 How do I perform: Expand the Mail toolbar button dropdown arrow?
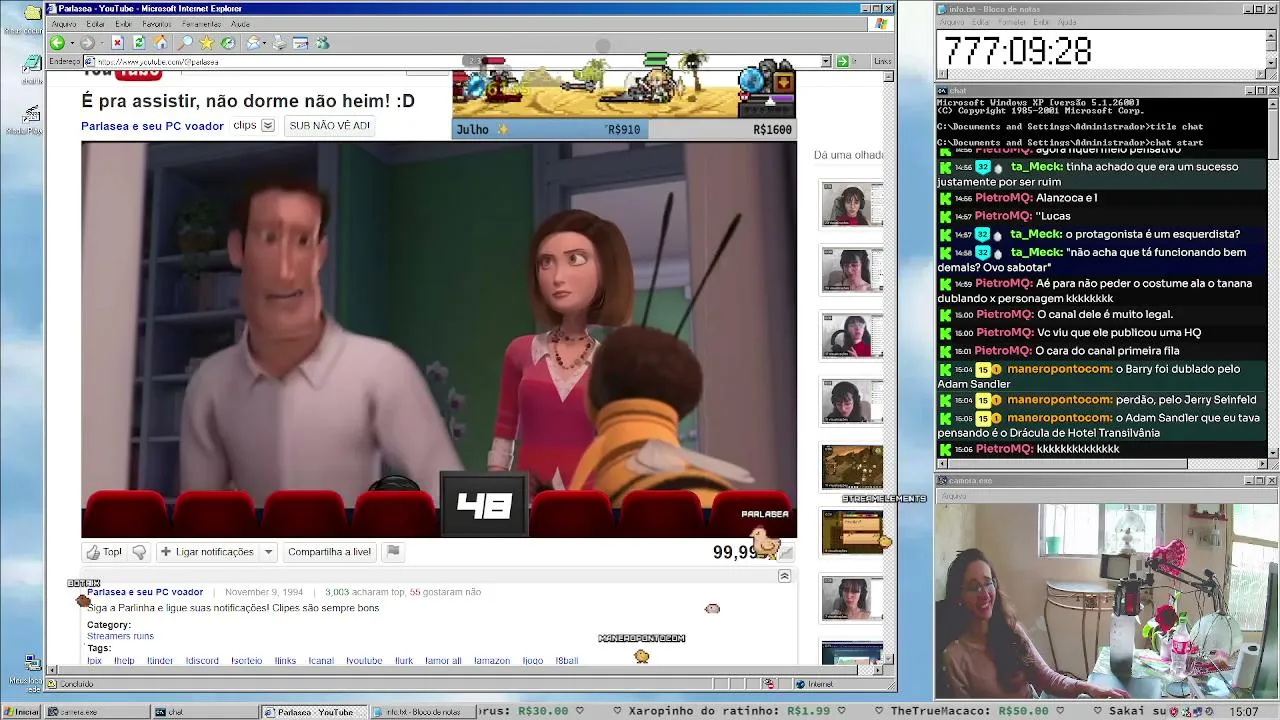(x=264, y=43)
